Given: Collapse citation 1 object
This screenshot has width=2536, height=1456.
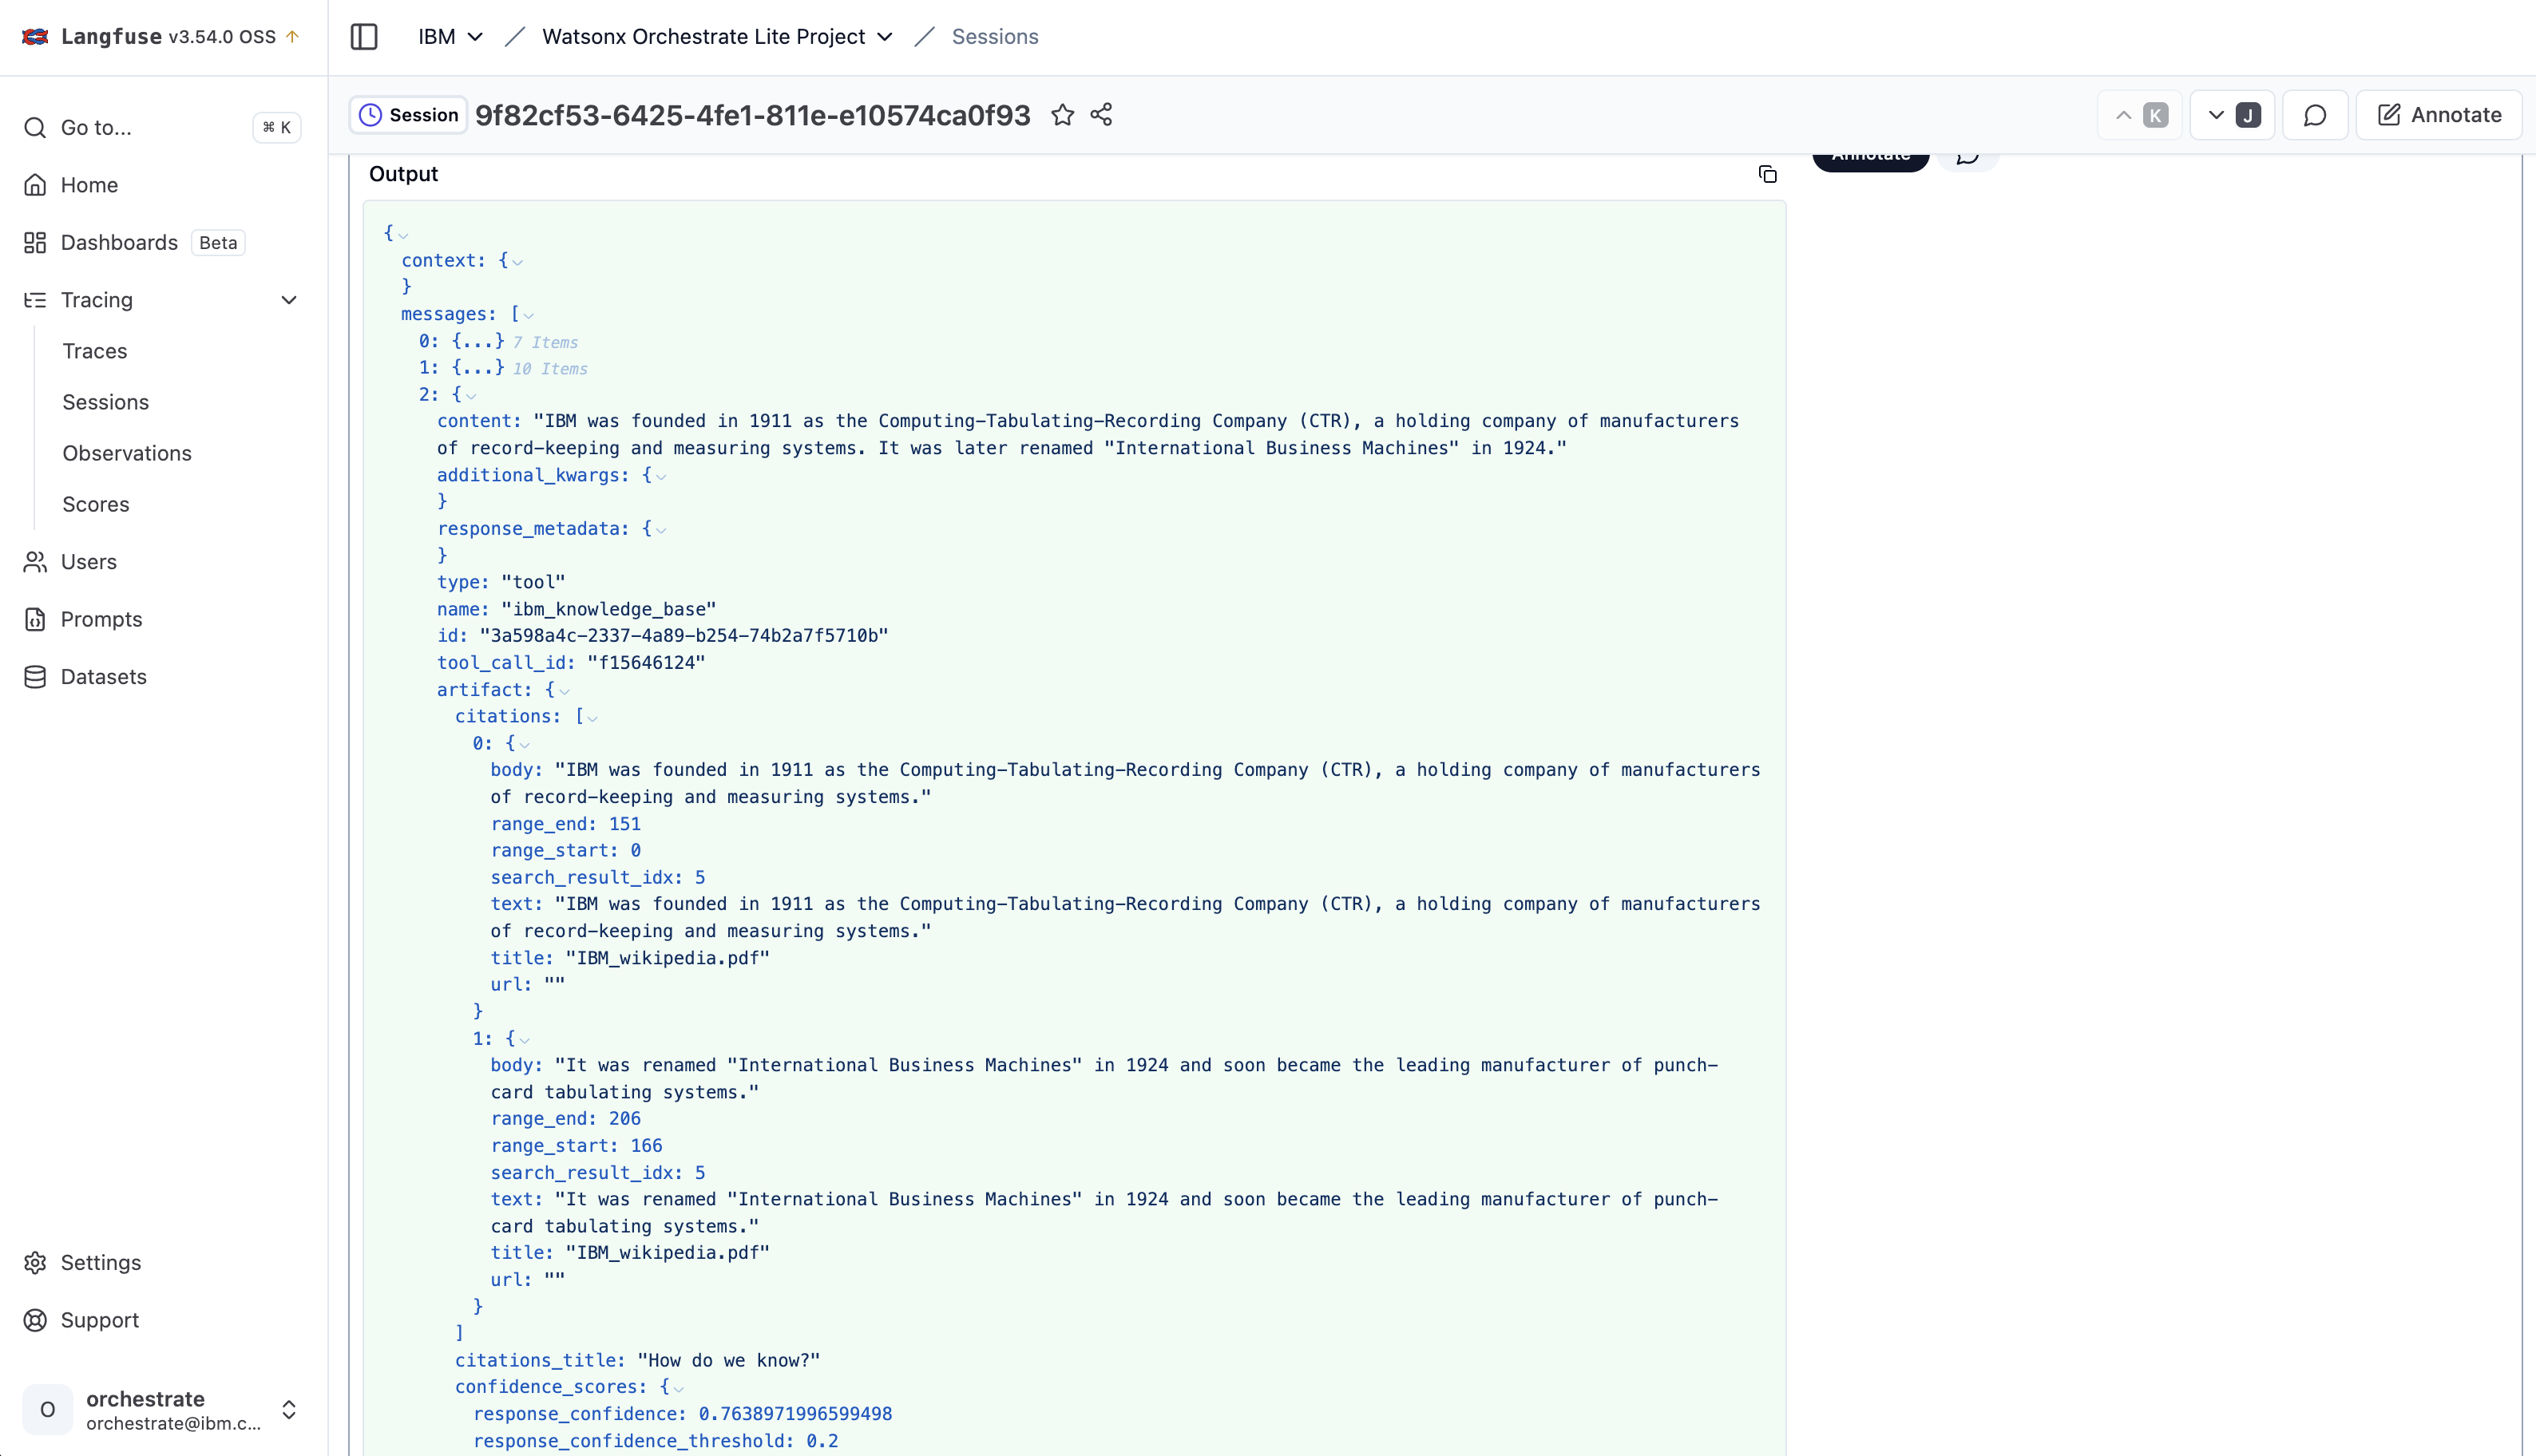Looking at the screenshot, I should (x=524, y=1040).
